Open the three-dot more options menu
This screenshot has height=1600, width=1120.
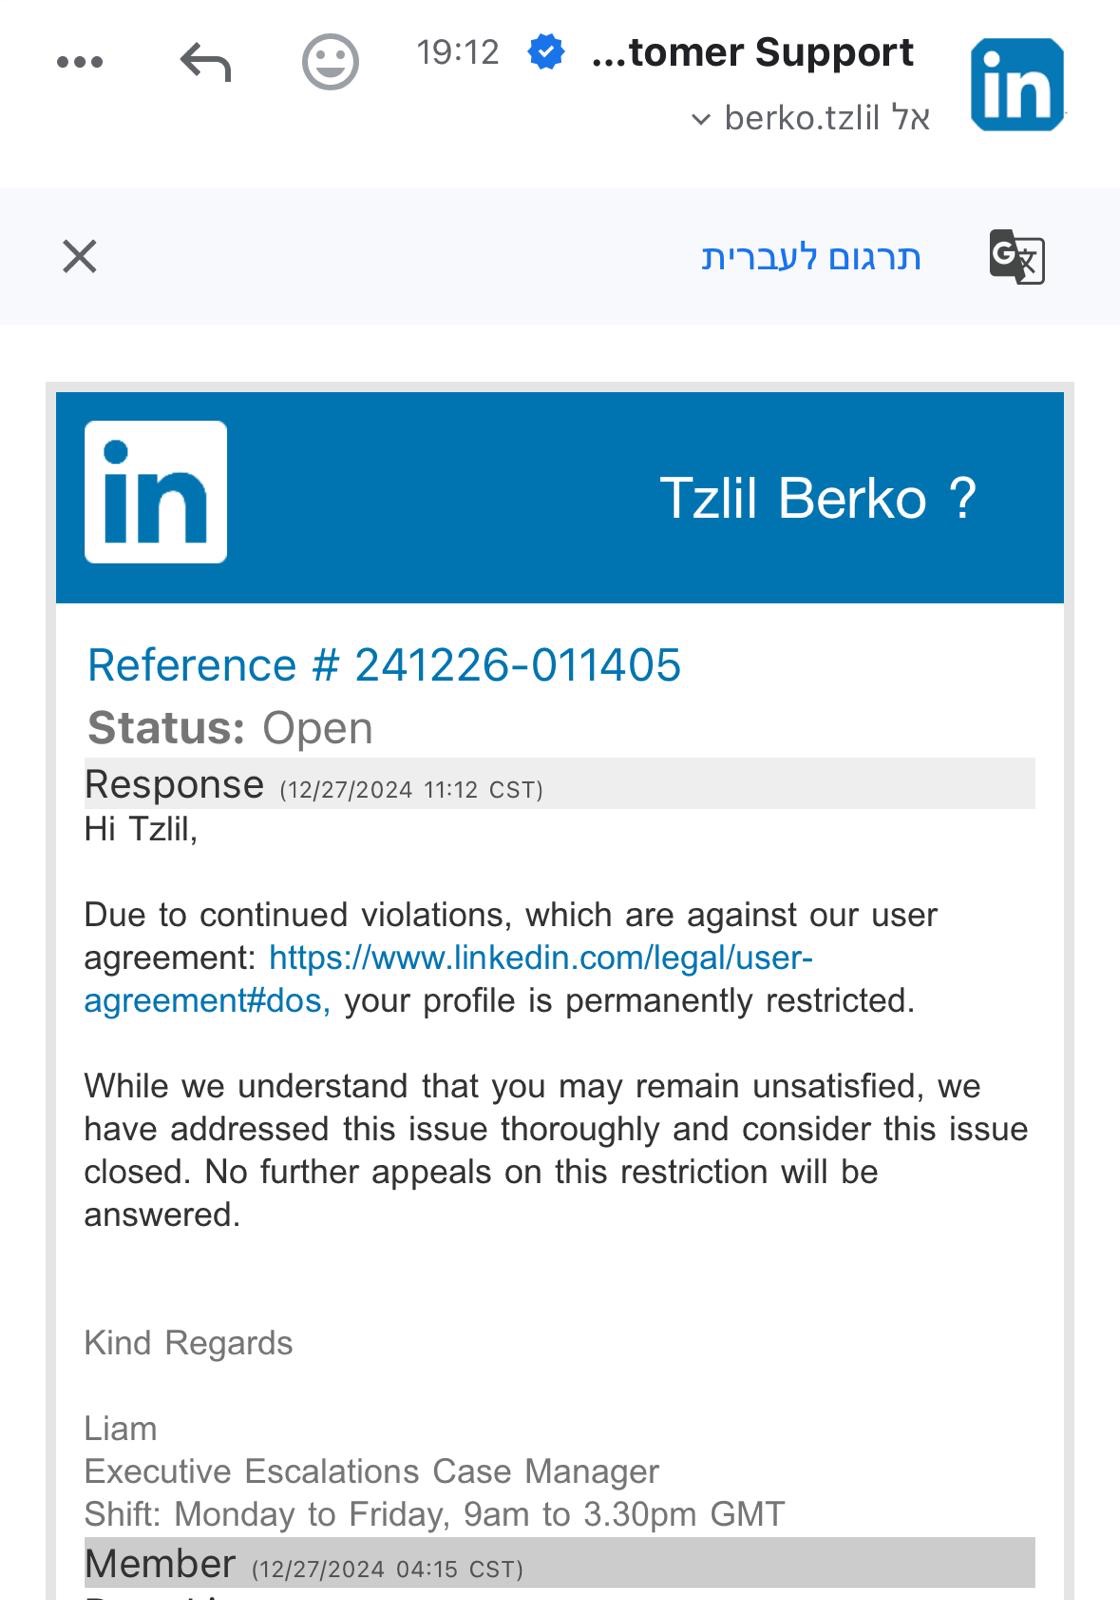[x=80, y=62]
